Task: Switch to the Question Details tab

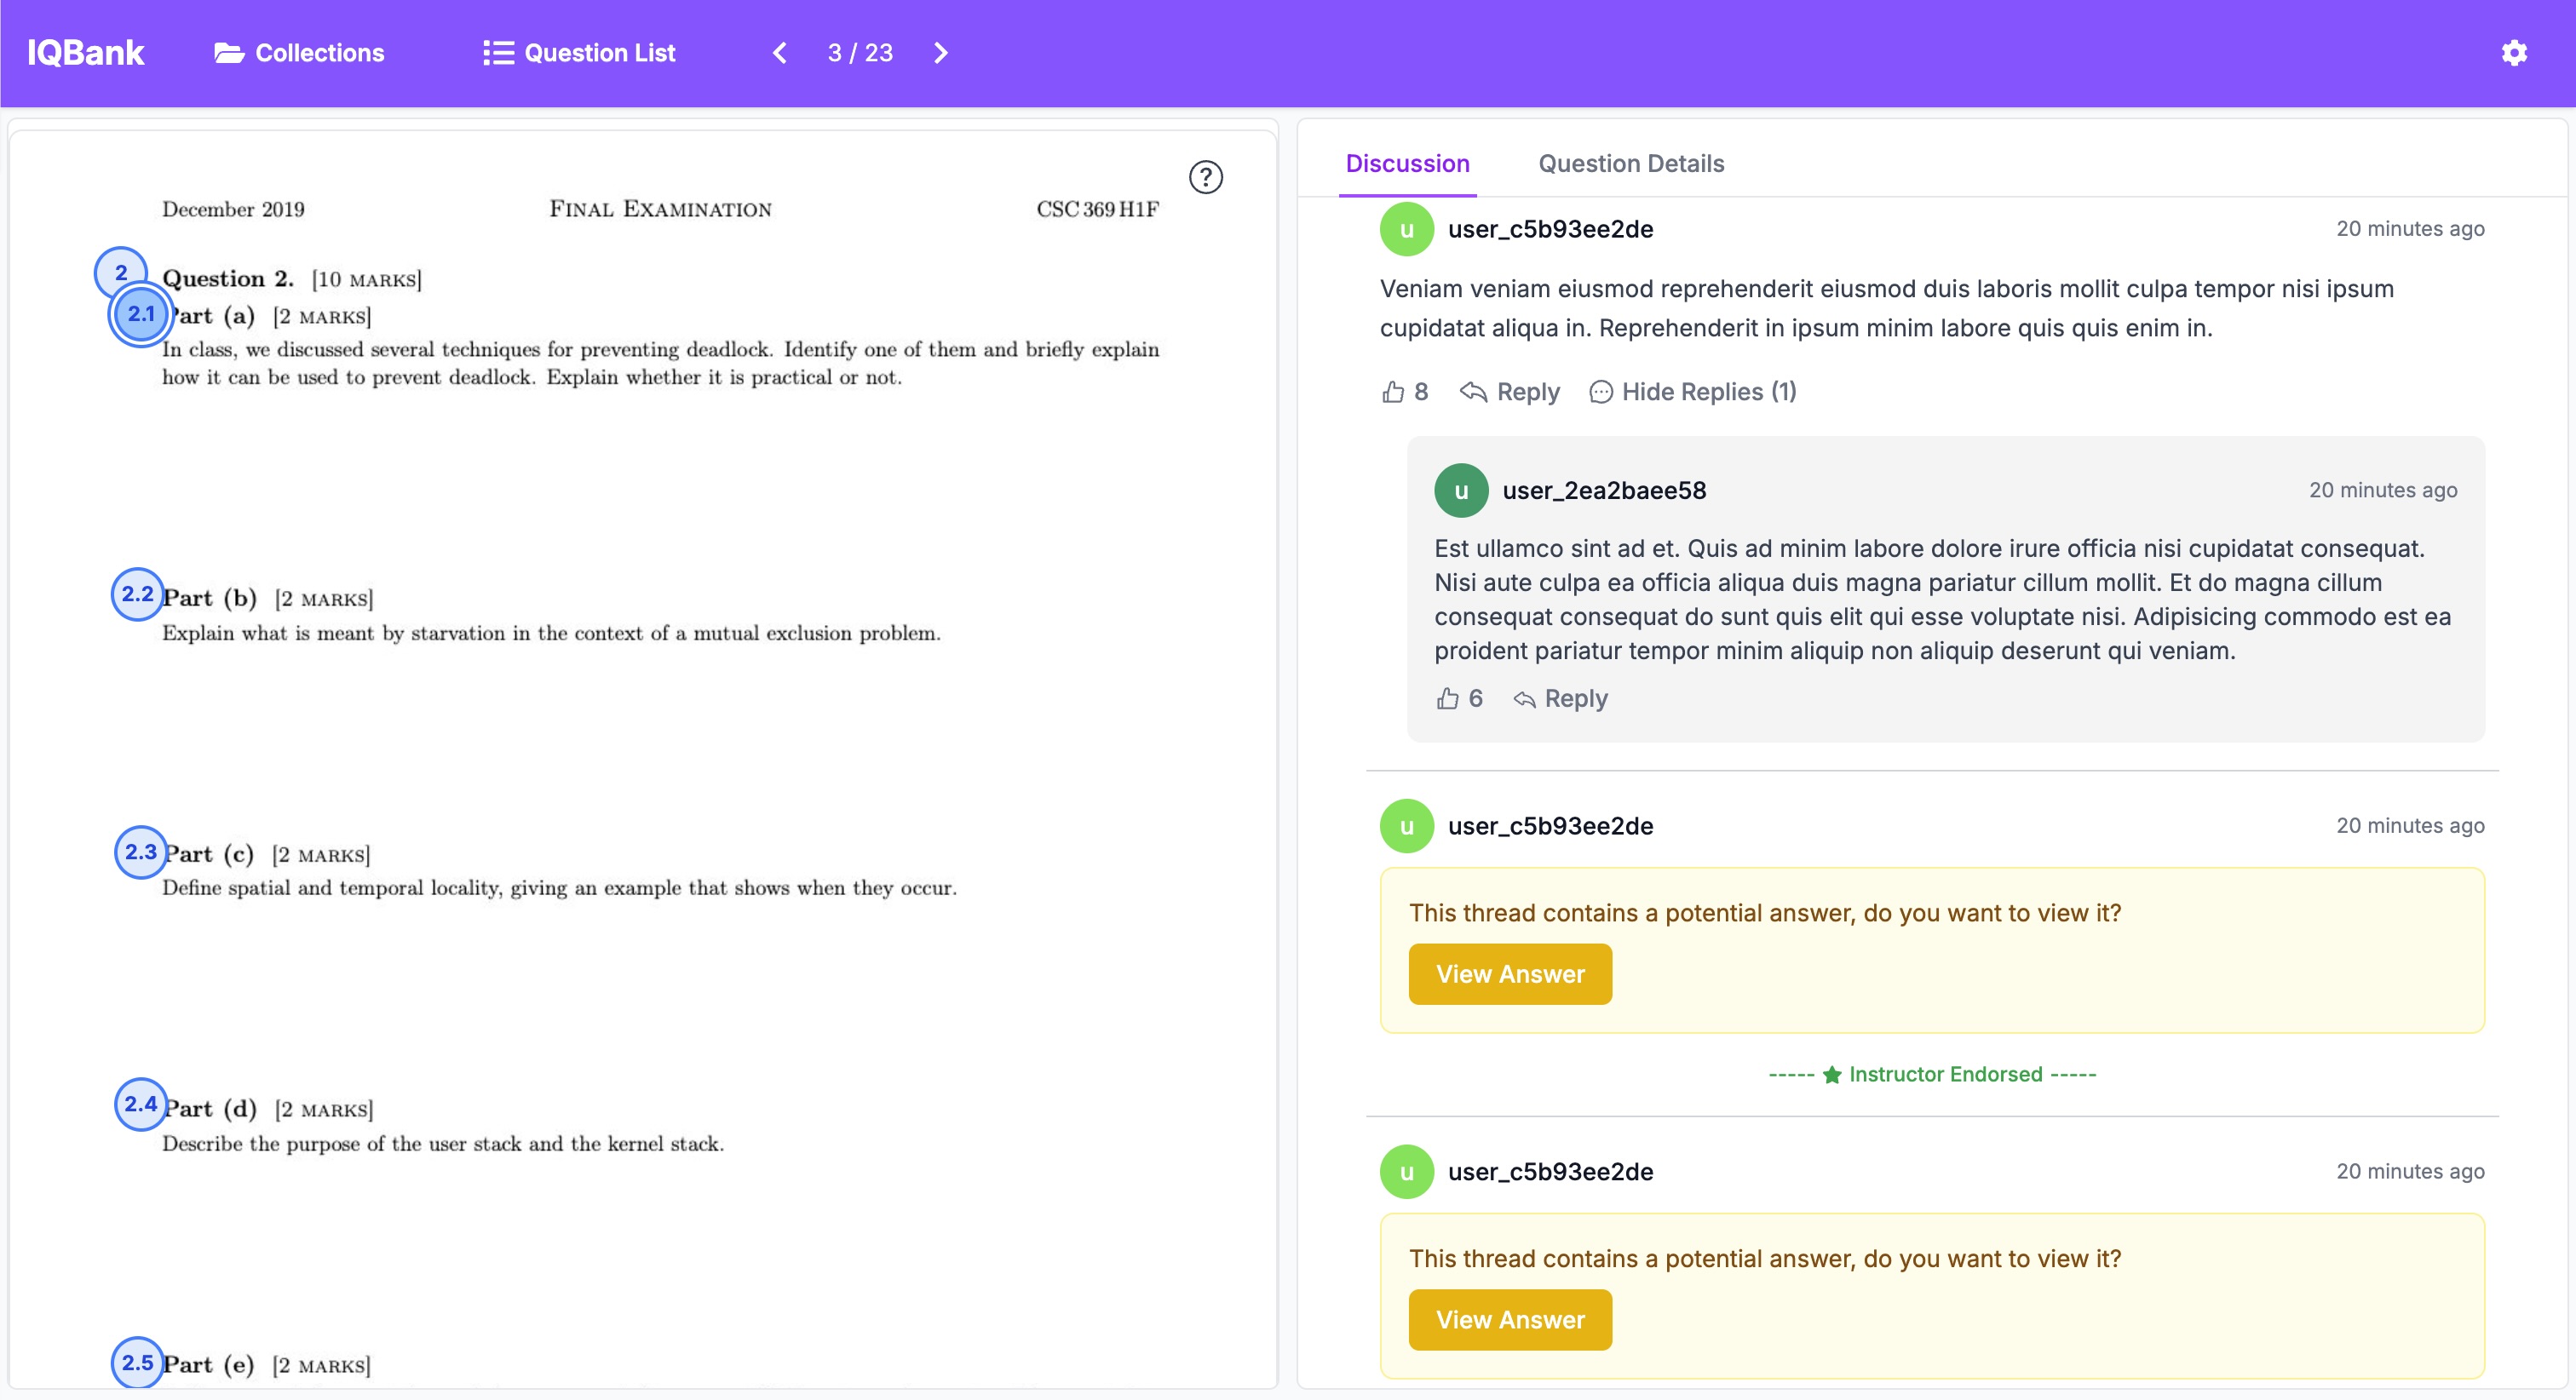Action: point(1631,163)
